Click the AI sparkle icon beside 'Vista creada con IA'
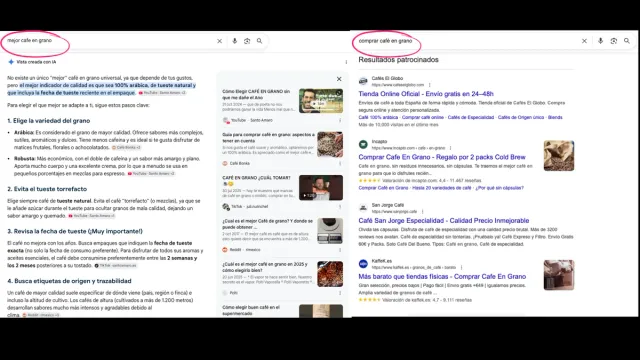This screenshot has width=640, height=360. [11, 62]
